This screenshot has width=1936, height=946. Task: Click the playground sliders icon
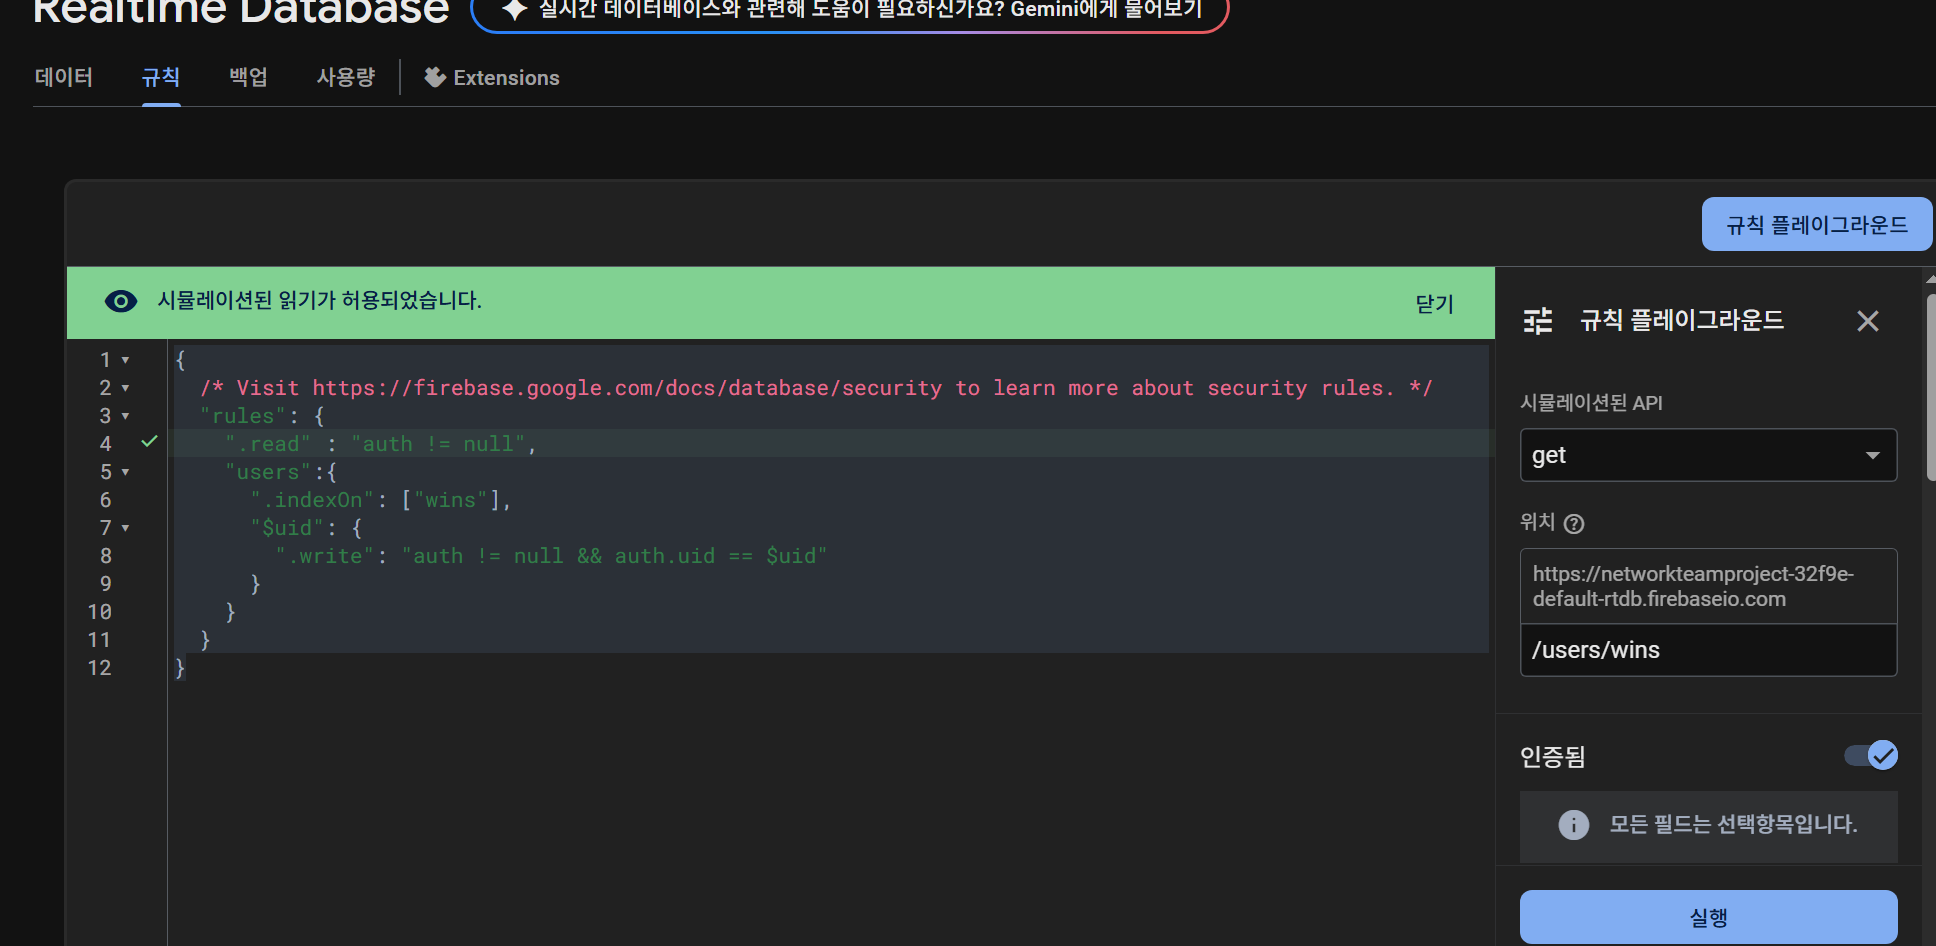(1538, 321)
